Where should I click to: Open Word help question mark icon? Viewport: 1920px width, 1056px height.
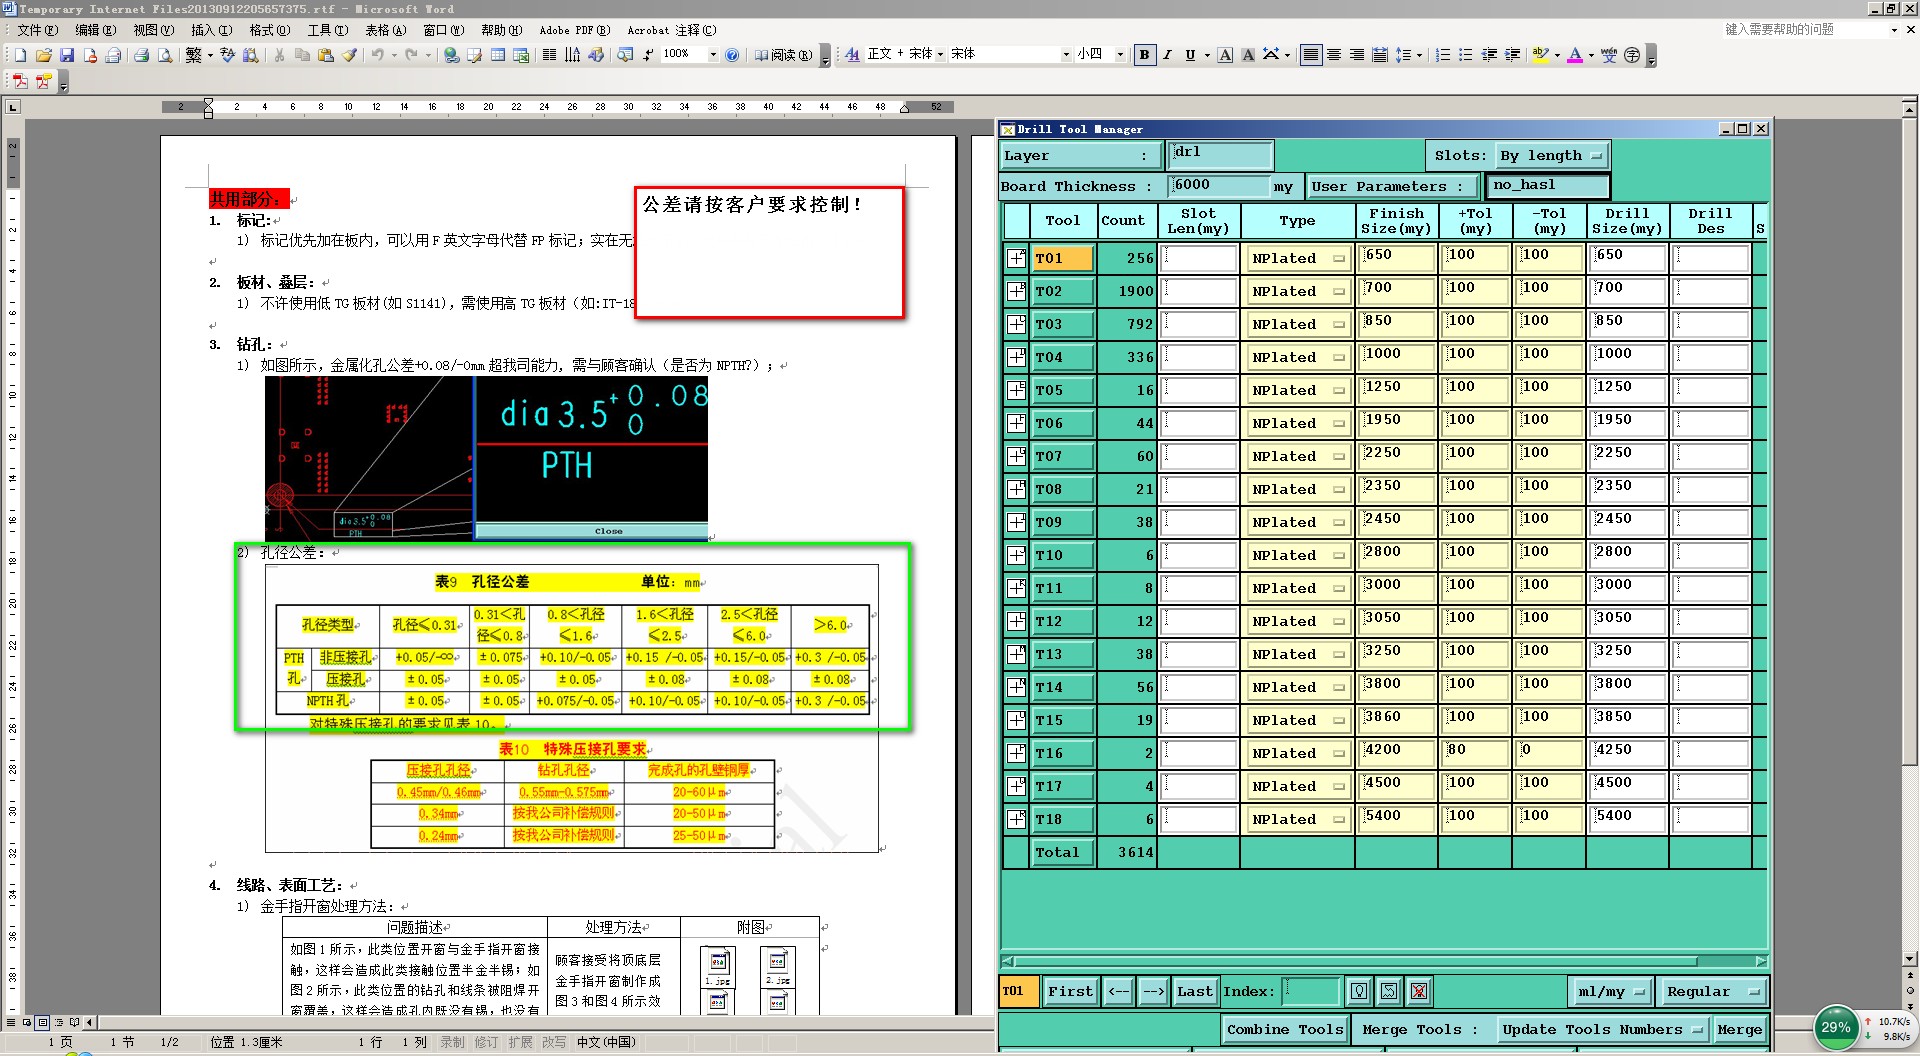click(x=732, y=55)
